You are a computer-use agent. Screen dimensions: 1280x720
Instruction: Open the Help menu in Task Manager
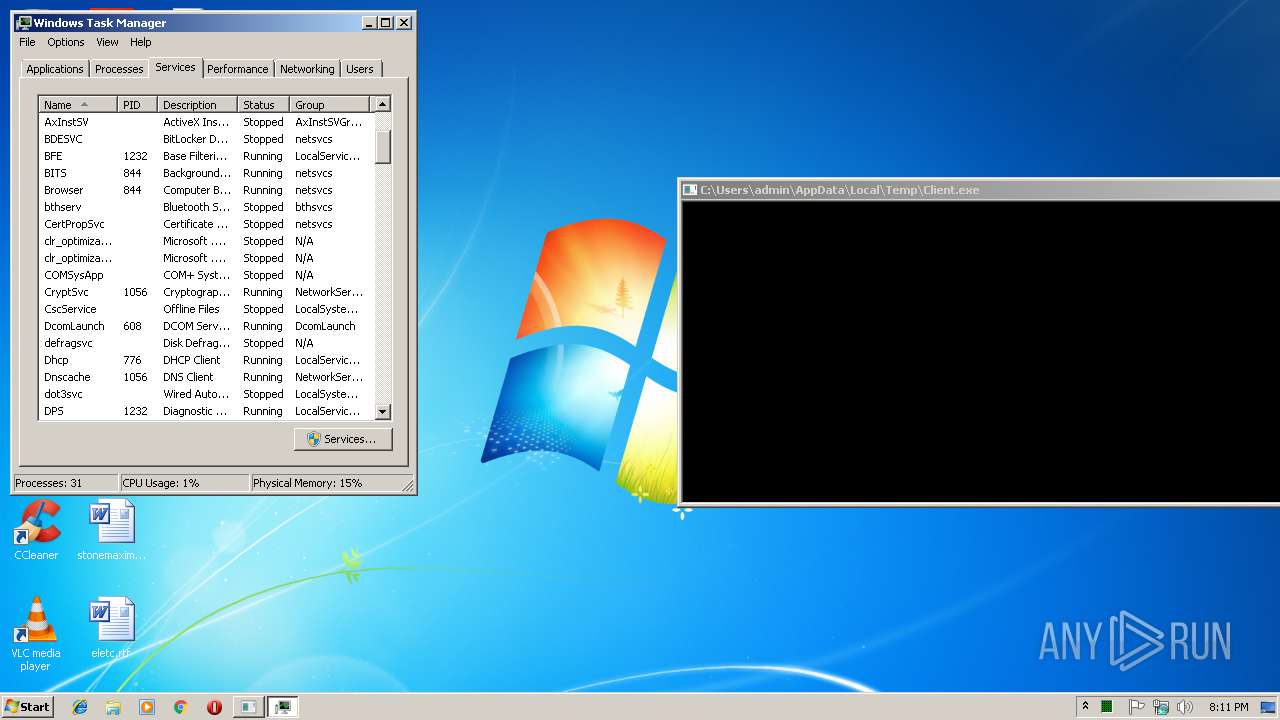(141, 42)
